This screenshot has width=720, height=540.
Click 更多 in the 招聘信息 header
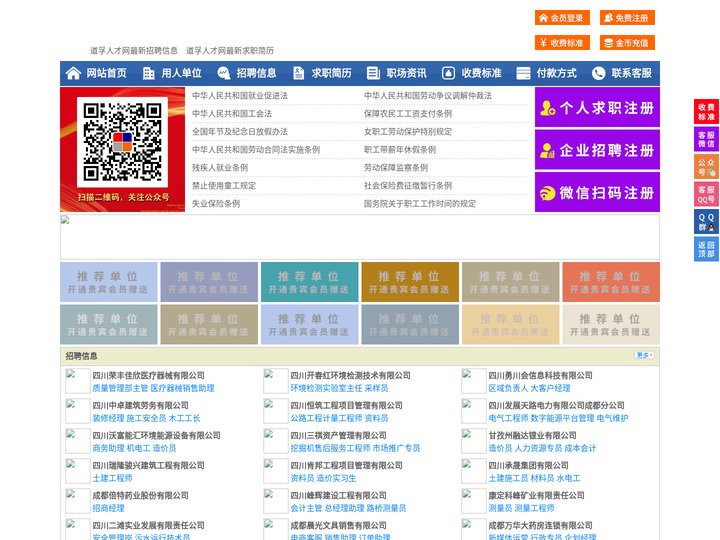(644, 355)
